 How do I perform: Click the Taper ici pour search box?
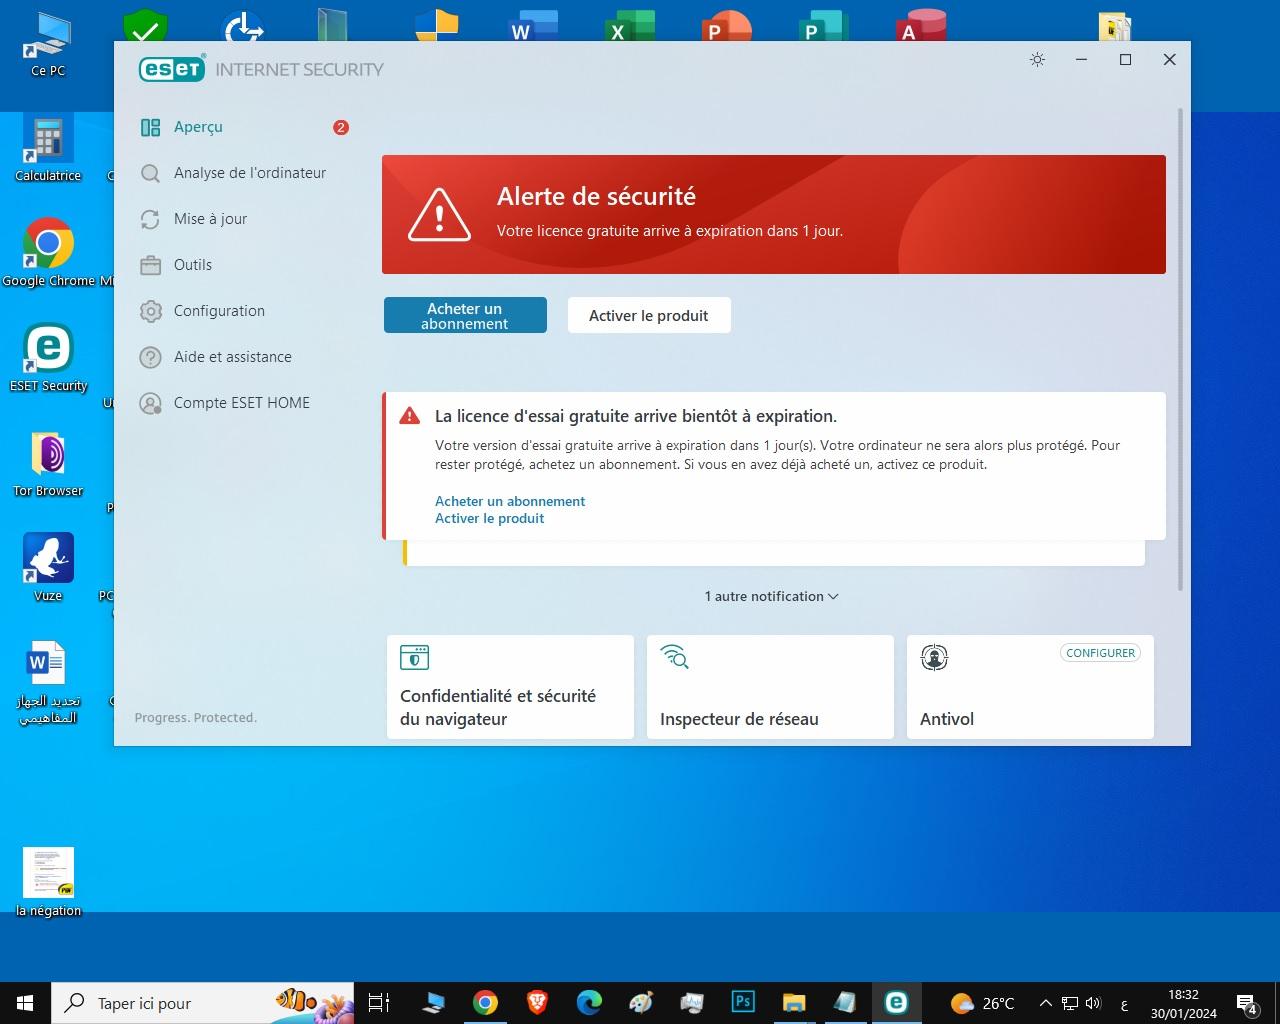[202, 1003]
